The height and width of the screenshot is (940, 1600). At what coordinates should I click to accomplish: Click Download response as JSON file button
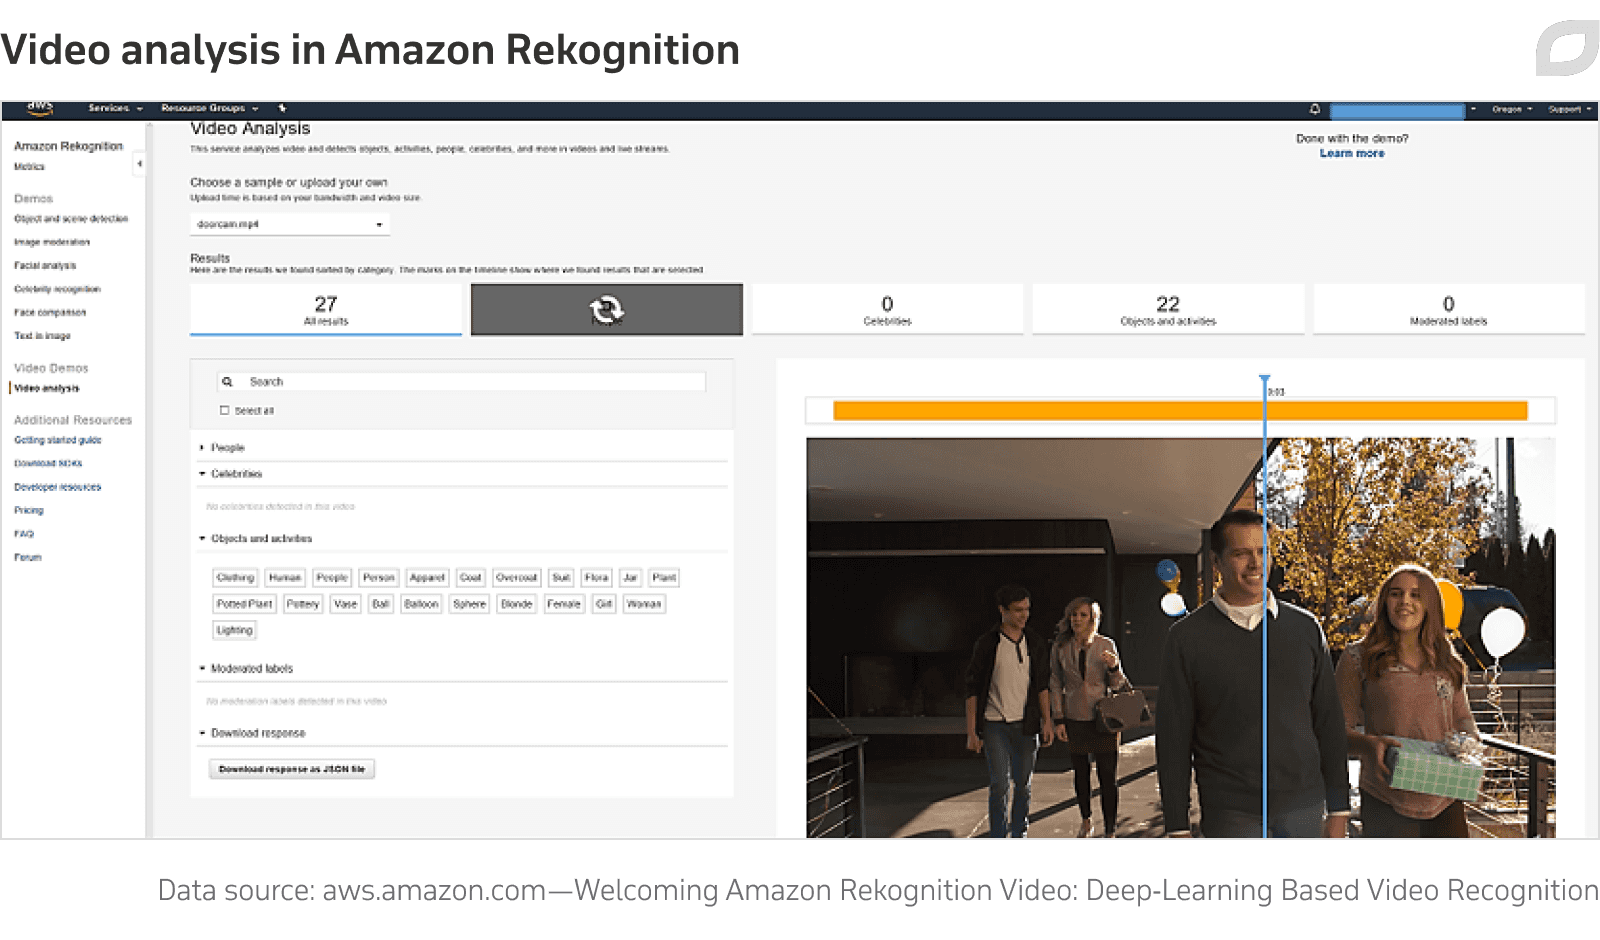click(x=292, y=769)
